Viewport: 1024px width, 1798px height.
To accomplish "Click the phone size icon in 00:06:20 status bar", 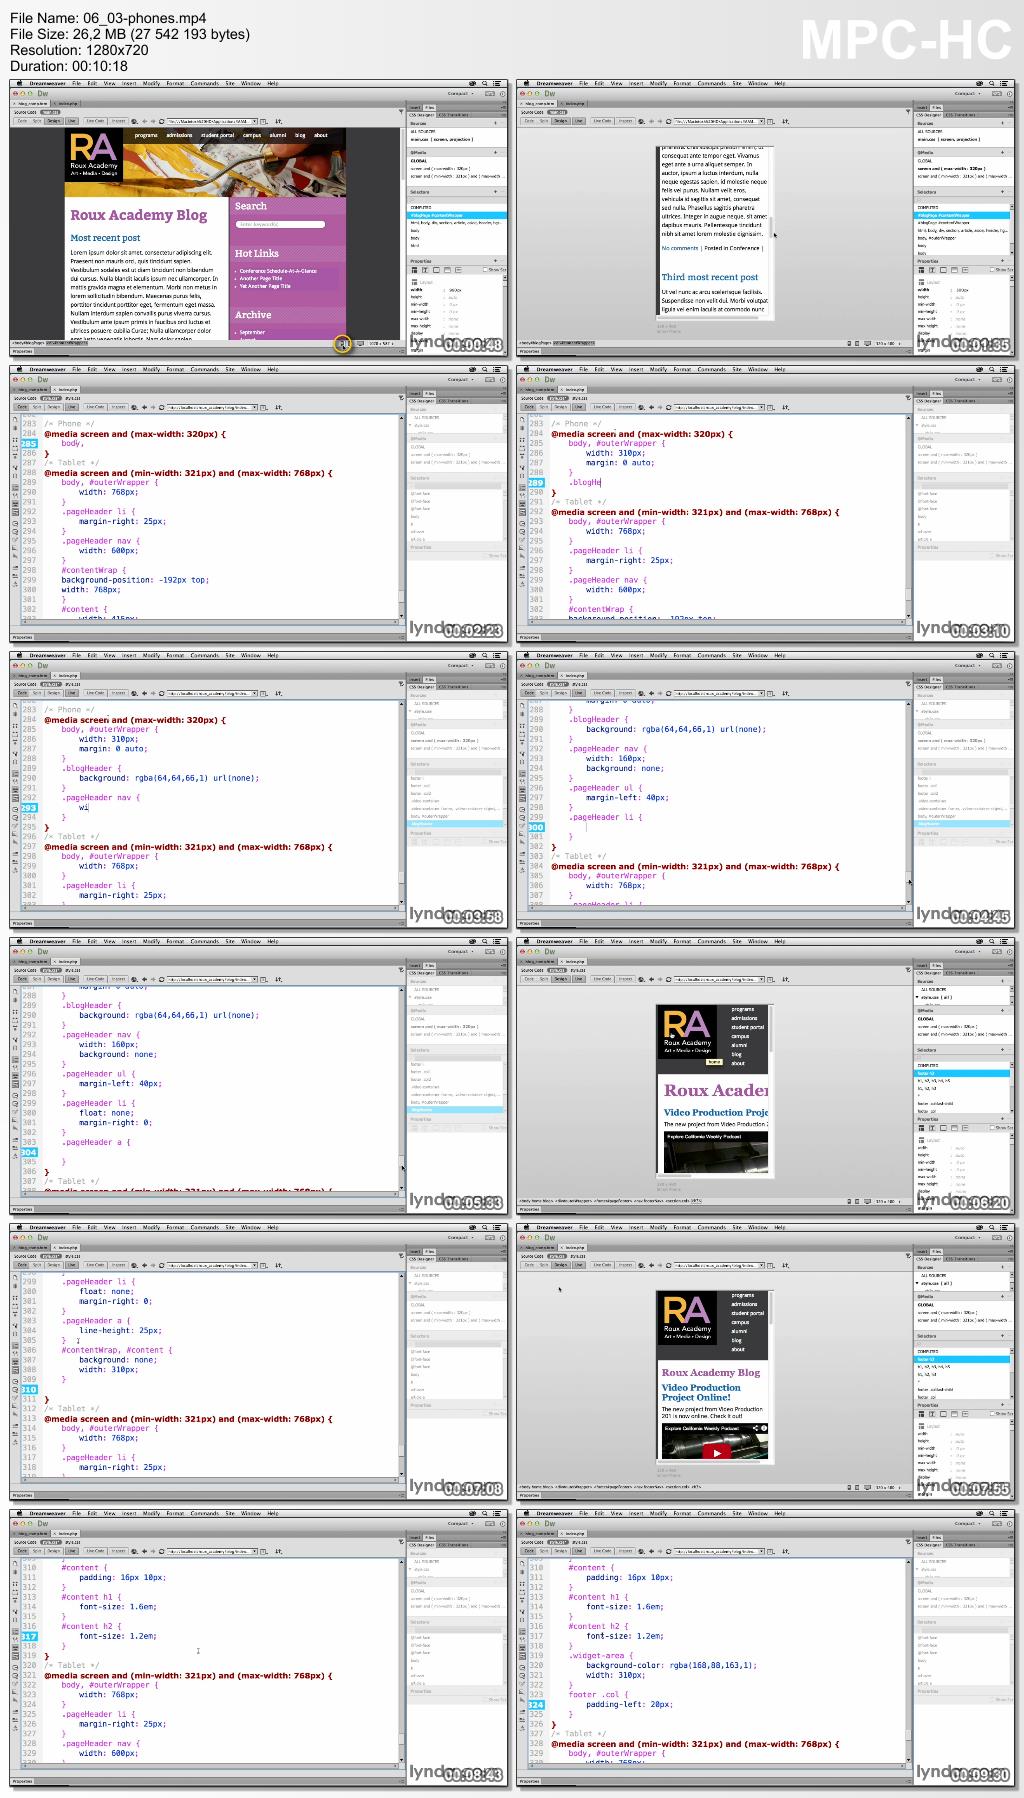I will [x=849, y=1202].
